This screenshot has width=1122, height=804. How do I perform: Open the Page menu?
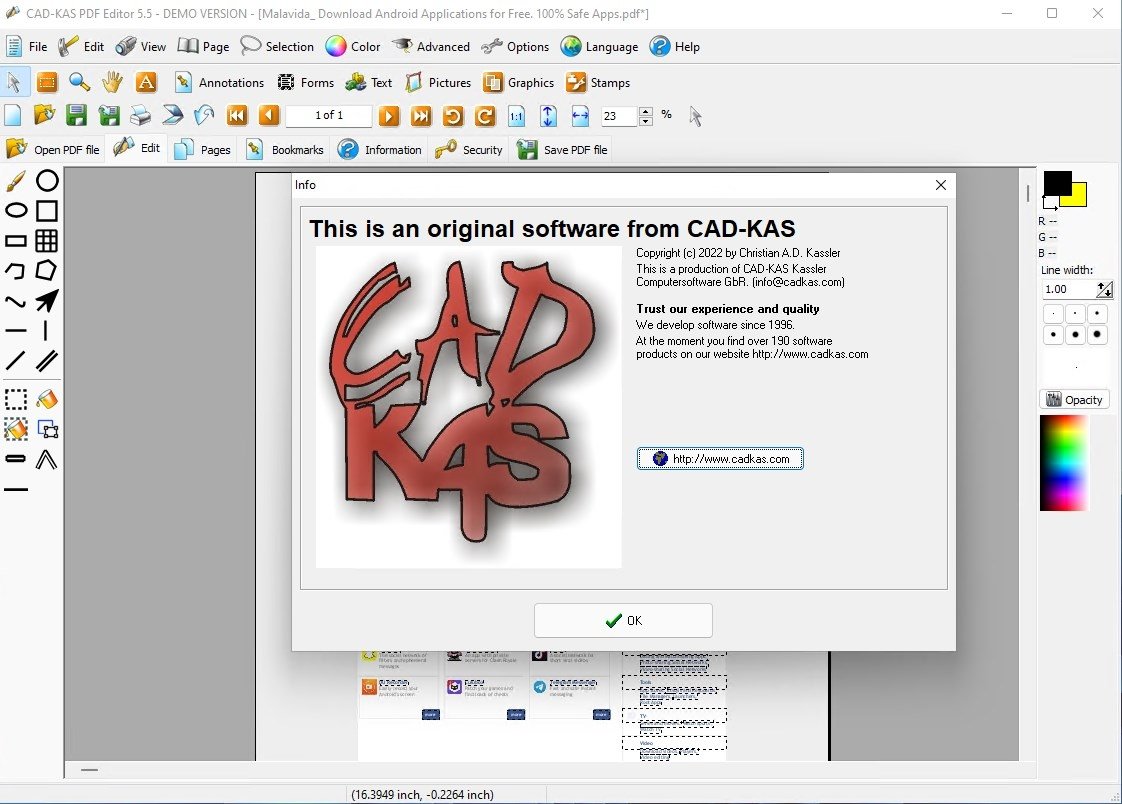click(203, 46)
